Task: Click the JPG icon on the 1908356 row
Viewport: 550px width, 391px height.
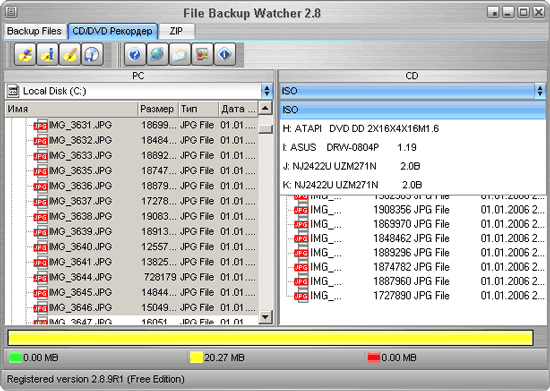Action: [301, 210]
